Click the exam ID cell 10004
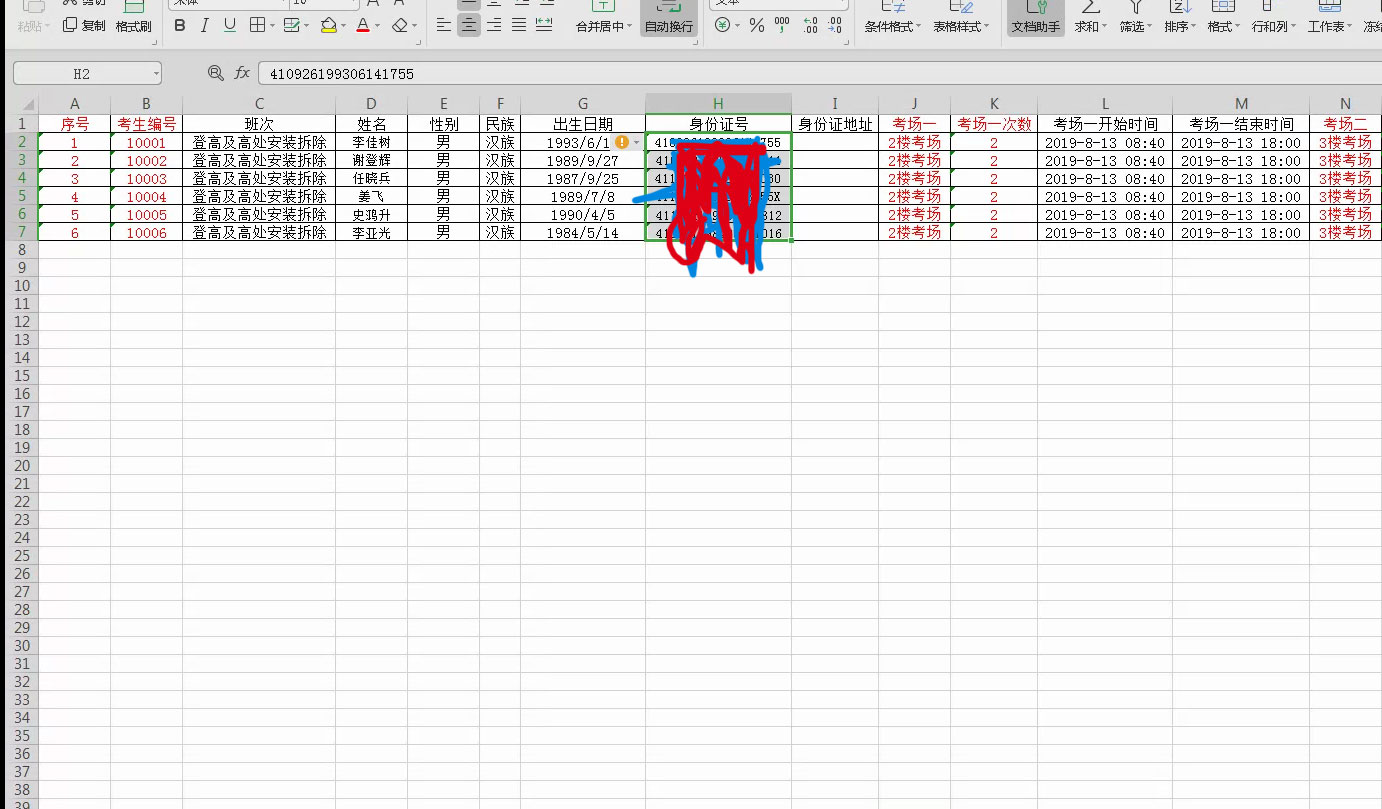The image size is (1382, 809). coord(146,197)
